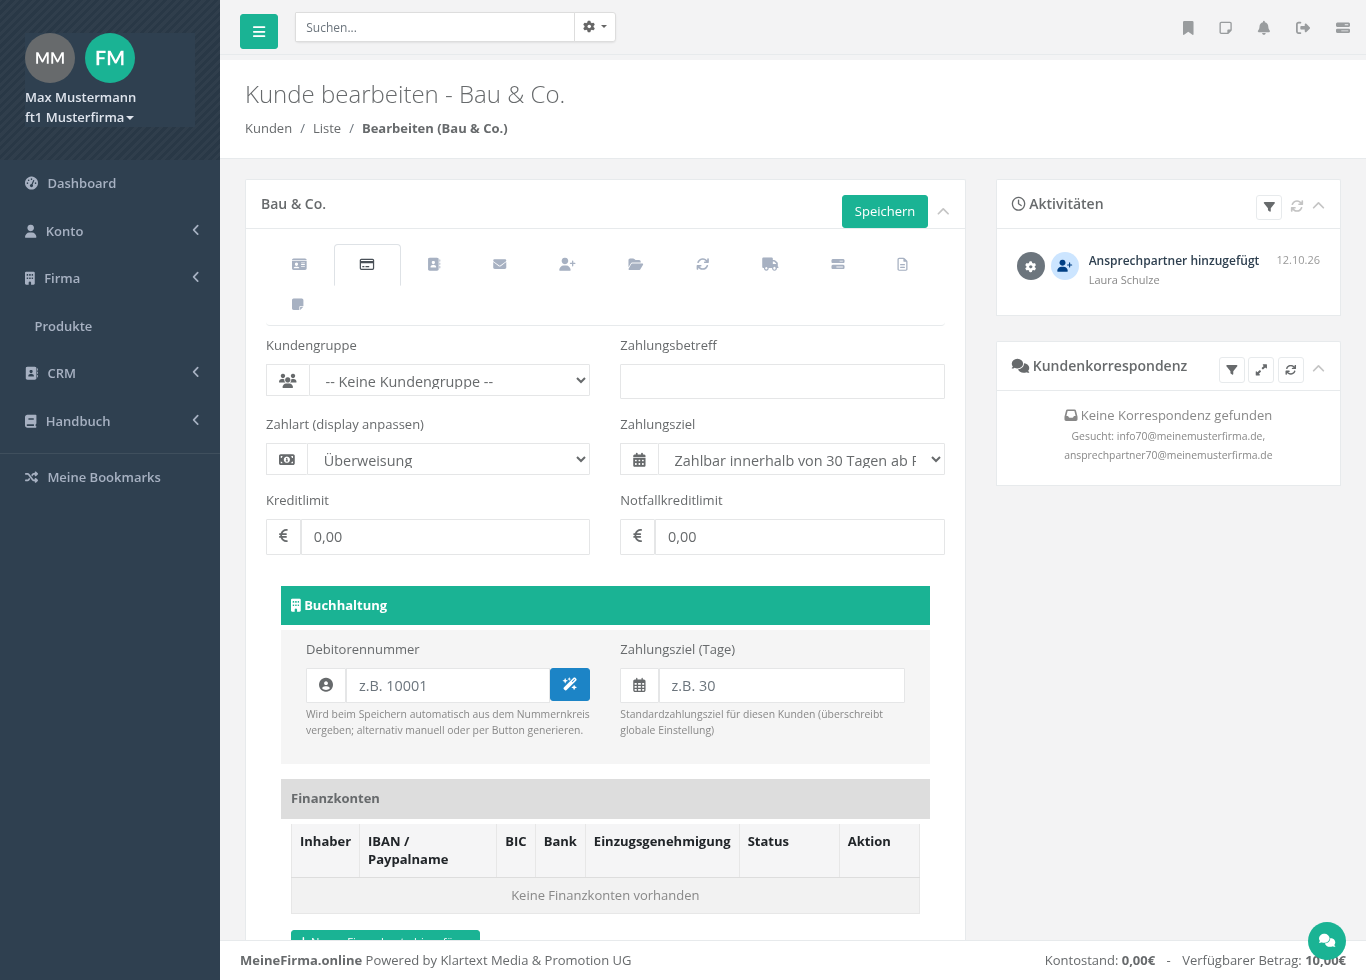This screenshot has width=1366, height=980.
Task: Expand the Firma sidebar menu
Action: [110, 278]
